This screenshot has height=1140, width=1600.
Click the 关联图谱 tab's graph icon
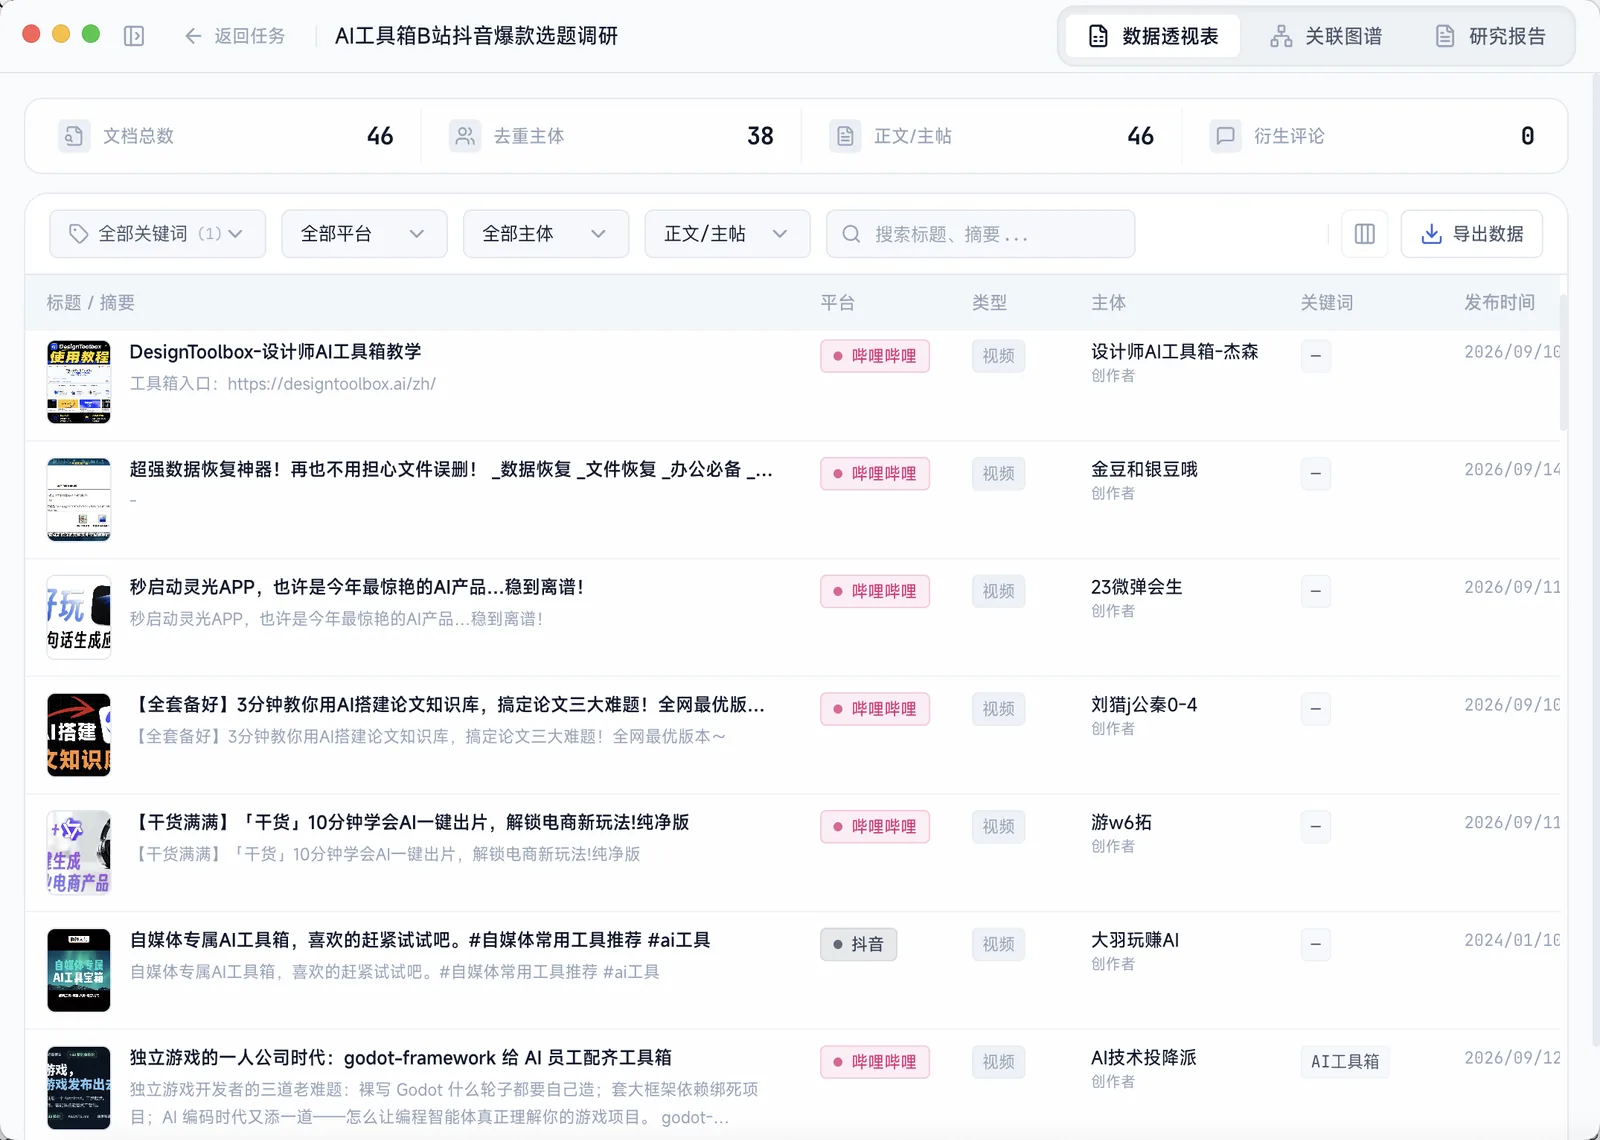tap(1281, 36)
